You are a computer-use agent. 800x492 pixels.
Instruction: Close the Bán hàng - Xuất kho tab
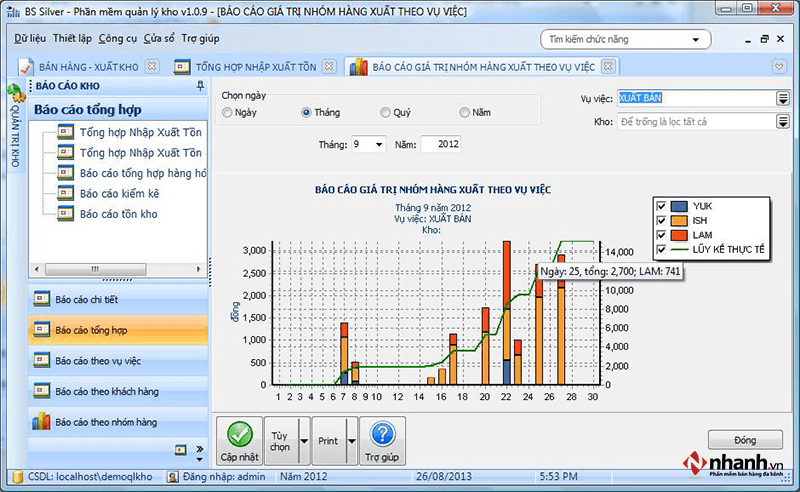[151, 67]
